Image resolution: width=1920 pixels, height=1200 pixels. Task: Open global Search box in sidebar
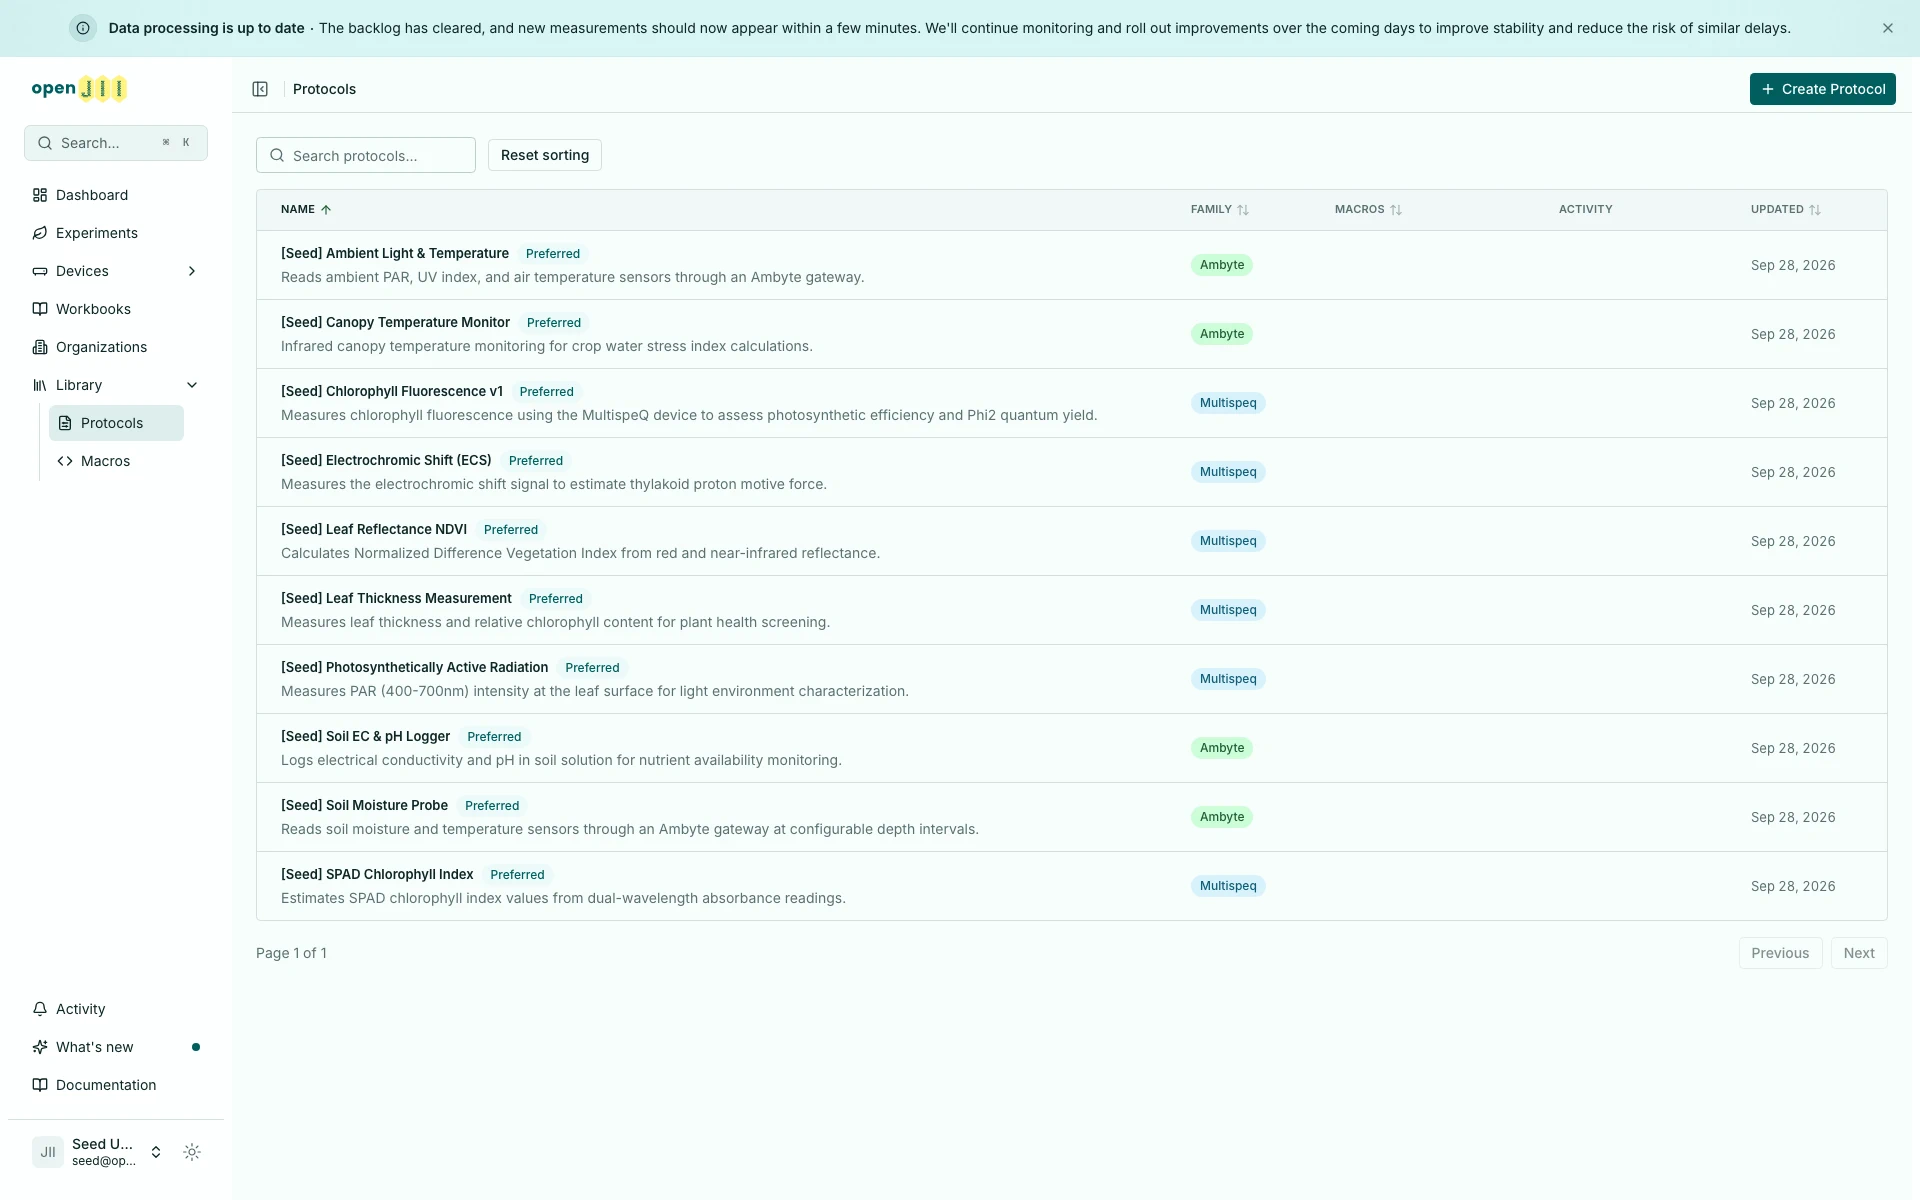pyautogui.click(x=116, y=143)
